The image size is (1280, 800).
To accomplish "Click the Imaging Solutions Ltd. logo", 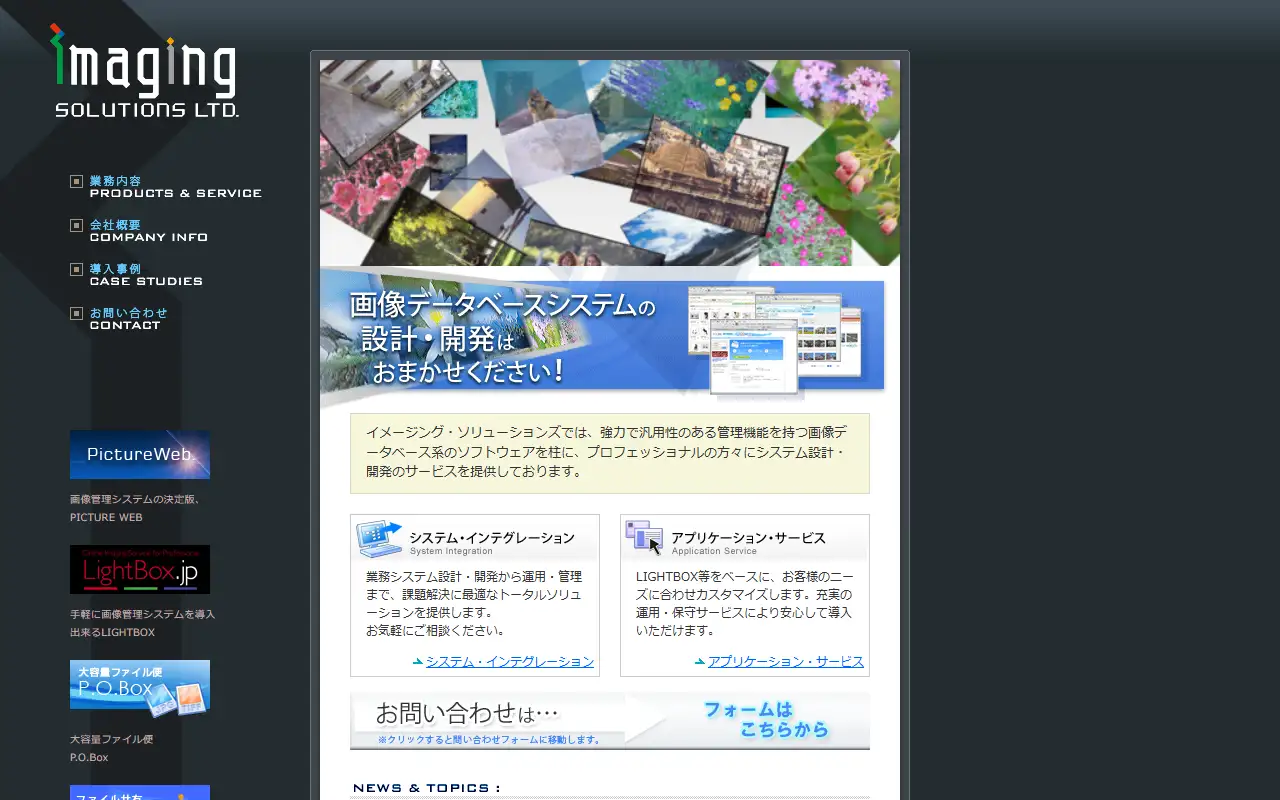I will tap(145, 70).
